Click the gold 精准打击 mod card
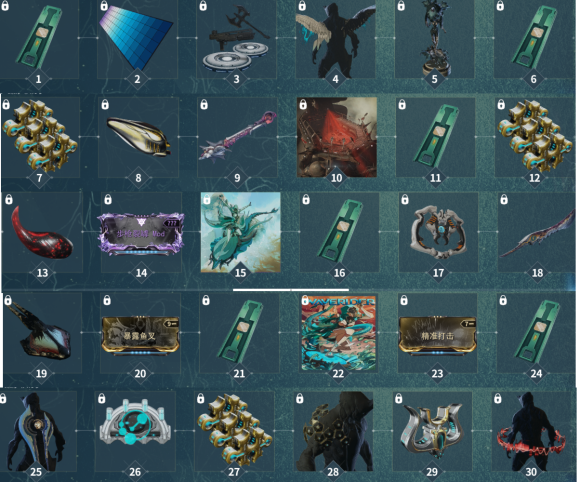The image size is (580, 482). 438,335
